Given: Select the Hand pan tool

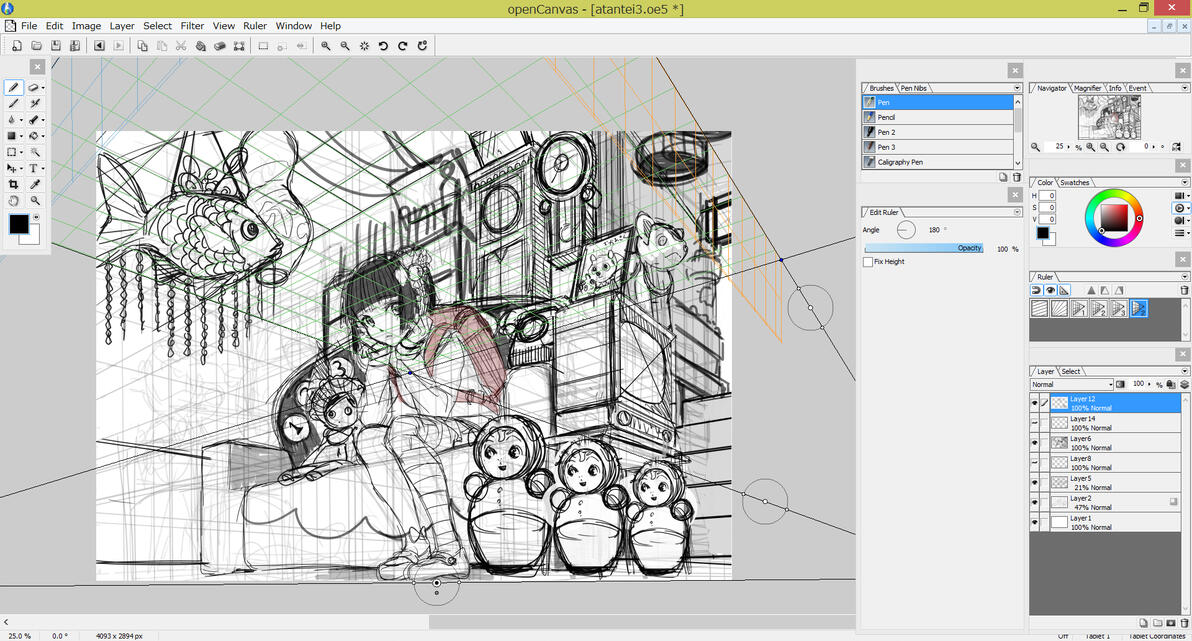Looking at the screenshot, I should (x=13, y=201).
